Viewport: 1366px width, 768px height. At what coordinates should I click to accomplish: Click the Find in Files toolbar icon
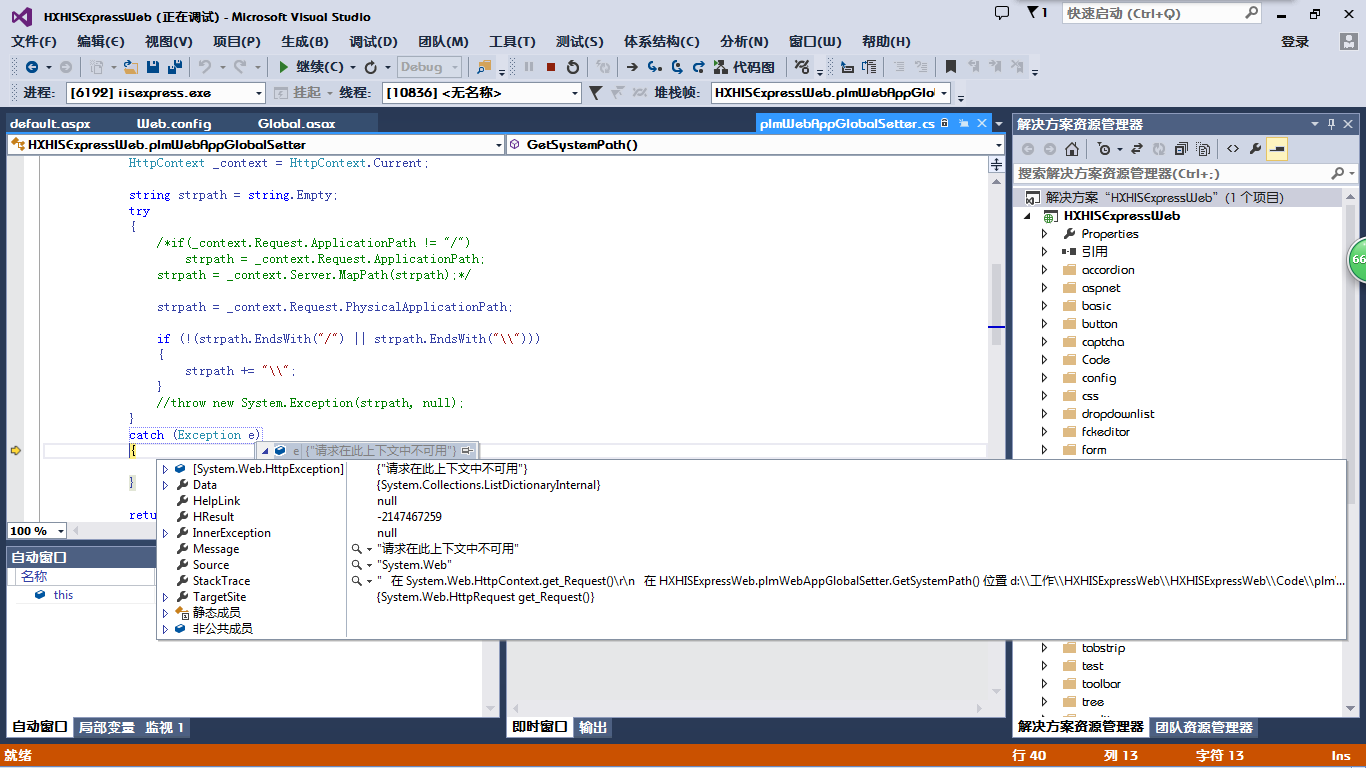click(485, 67)
